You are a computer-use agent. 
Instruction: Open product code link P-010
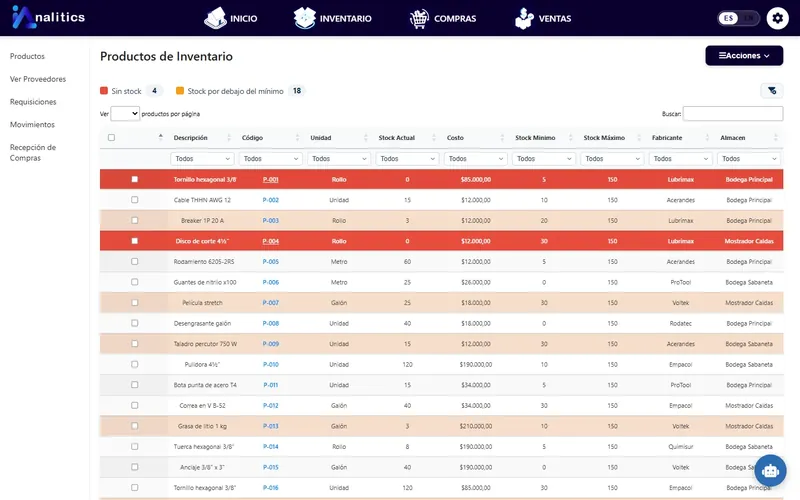click(270, 364)
